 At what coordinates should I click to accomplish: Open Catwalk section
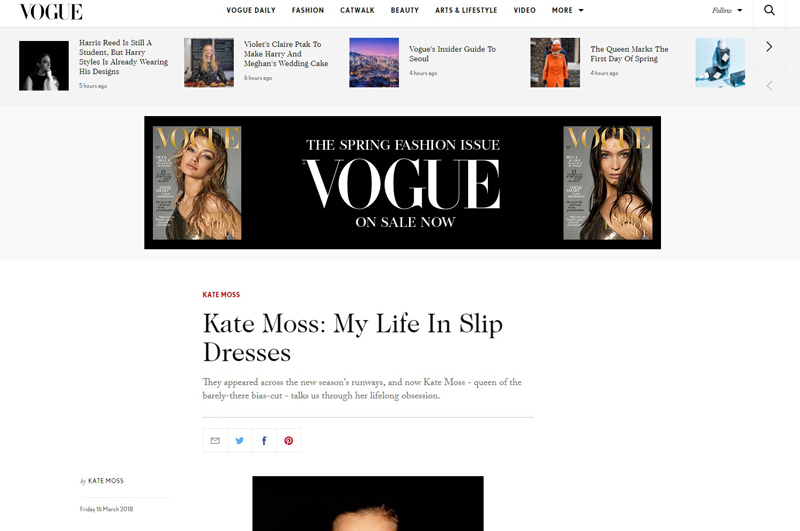(x=357, y=10)
